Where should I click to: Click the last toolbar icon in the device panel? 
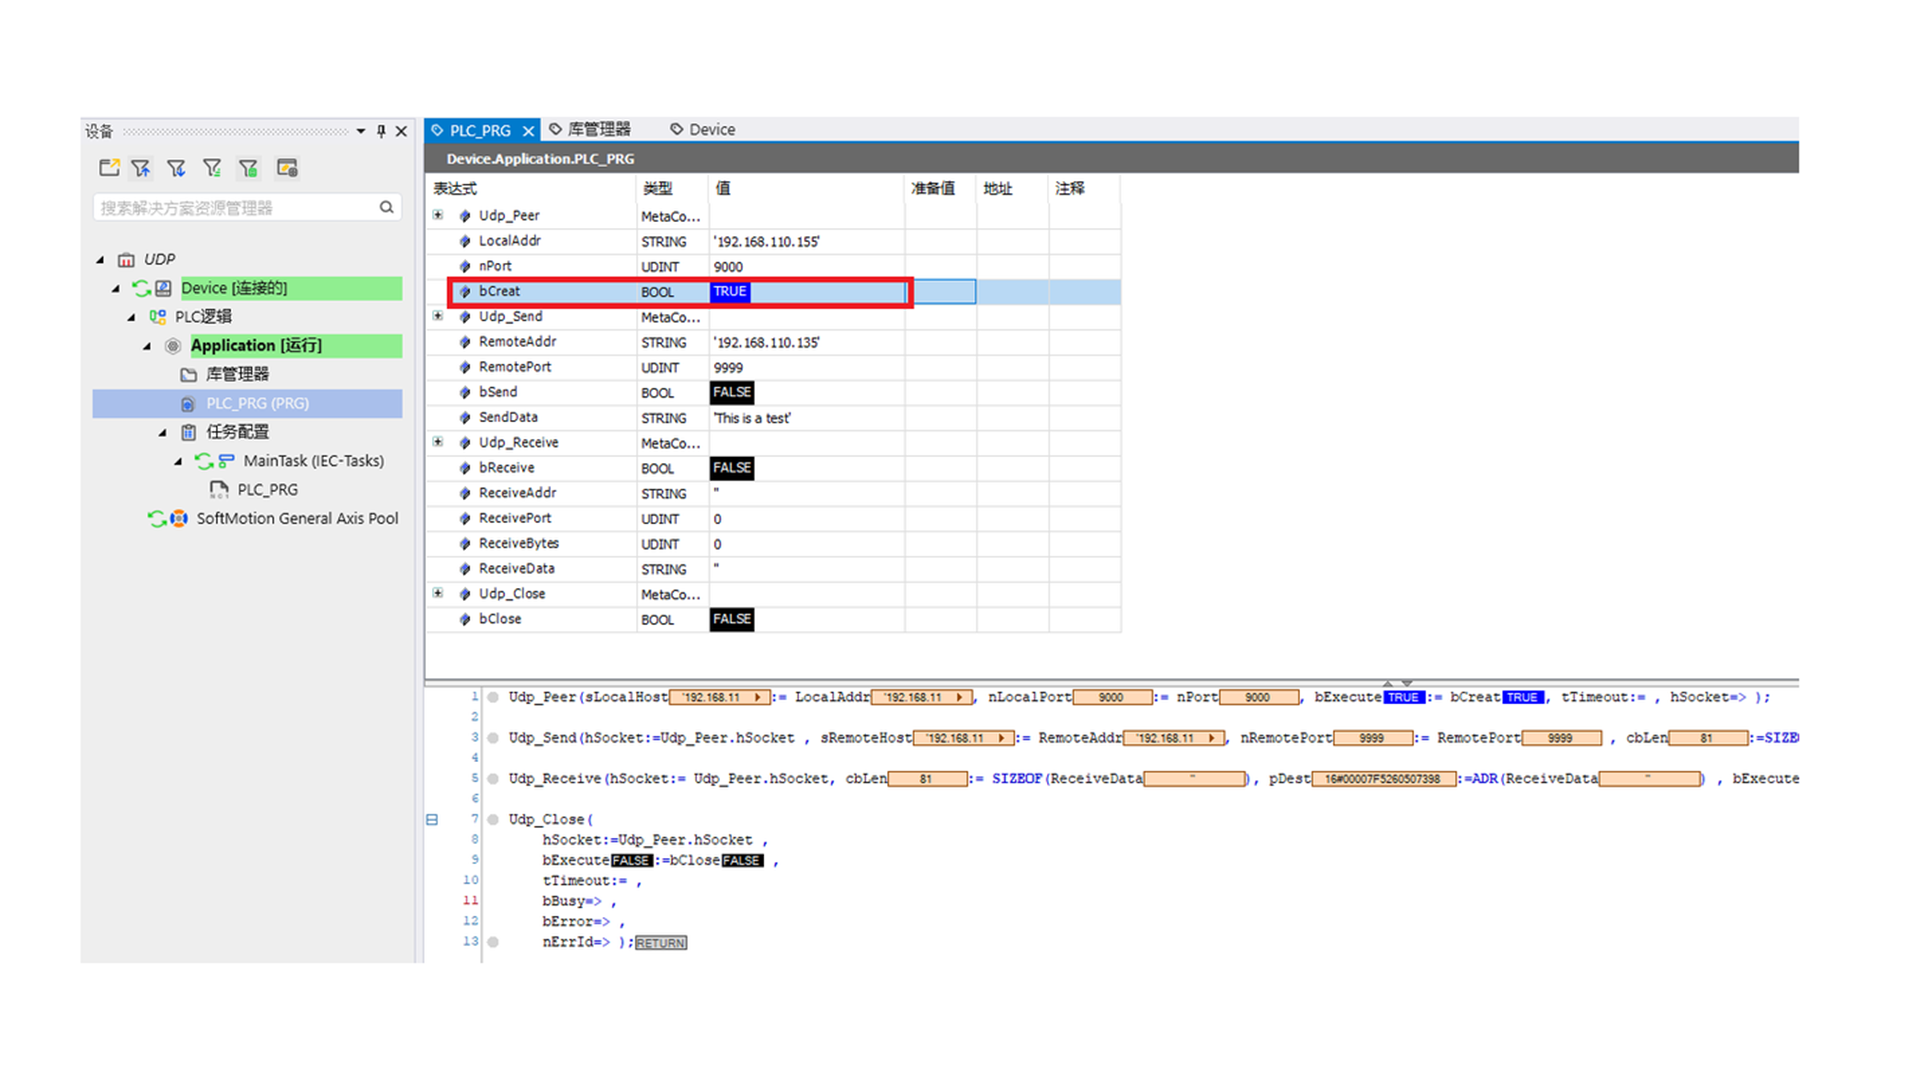(x=287, y=168)
